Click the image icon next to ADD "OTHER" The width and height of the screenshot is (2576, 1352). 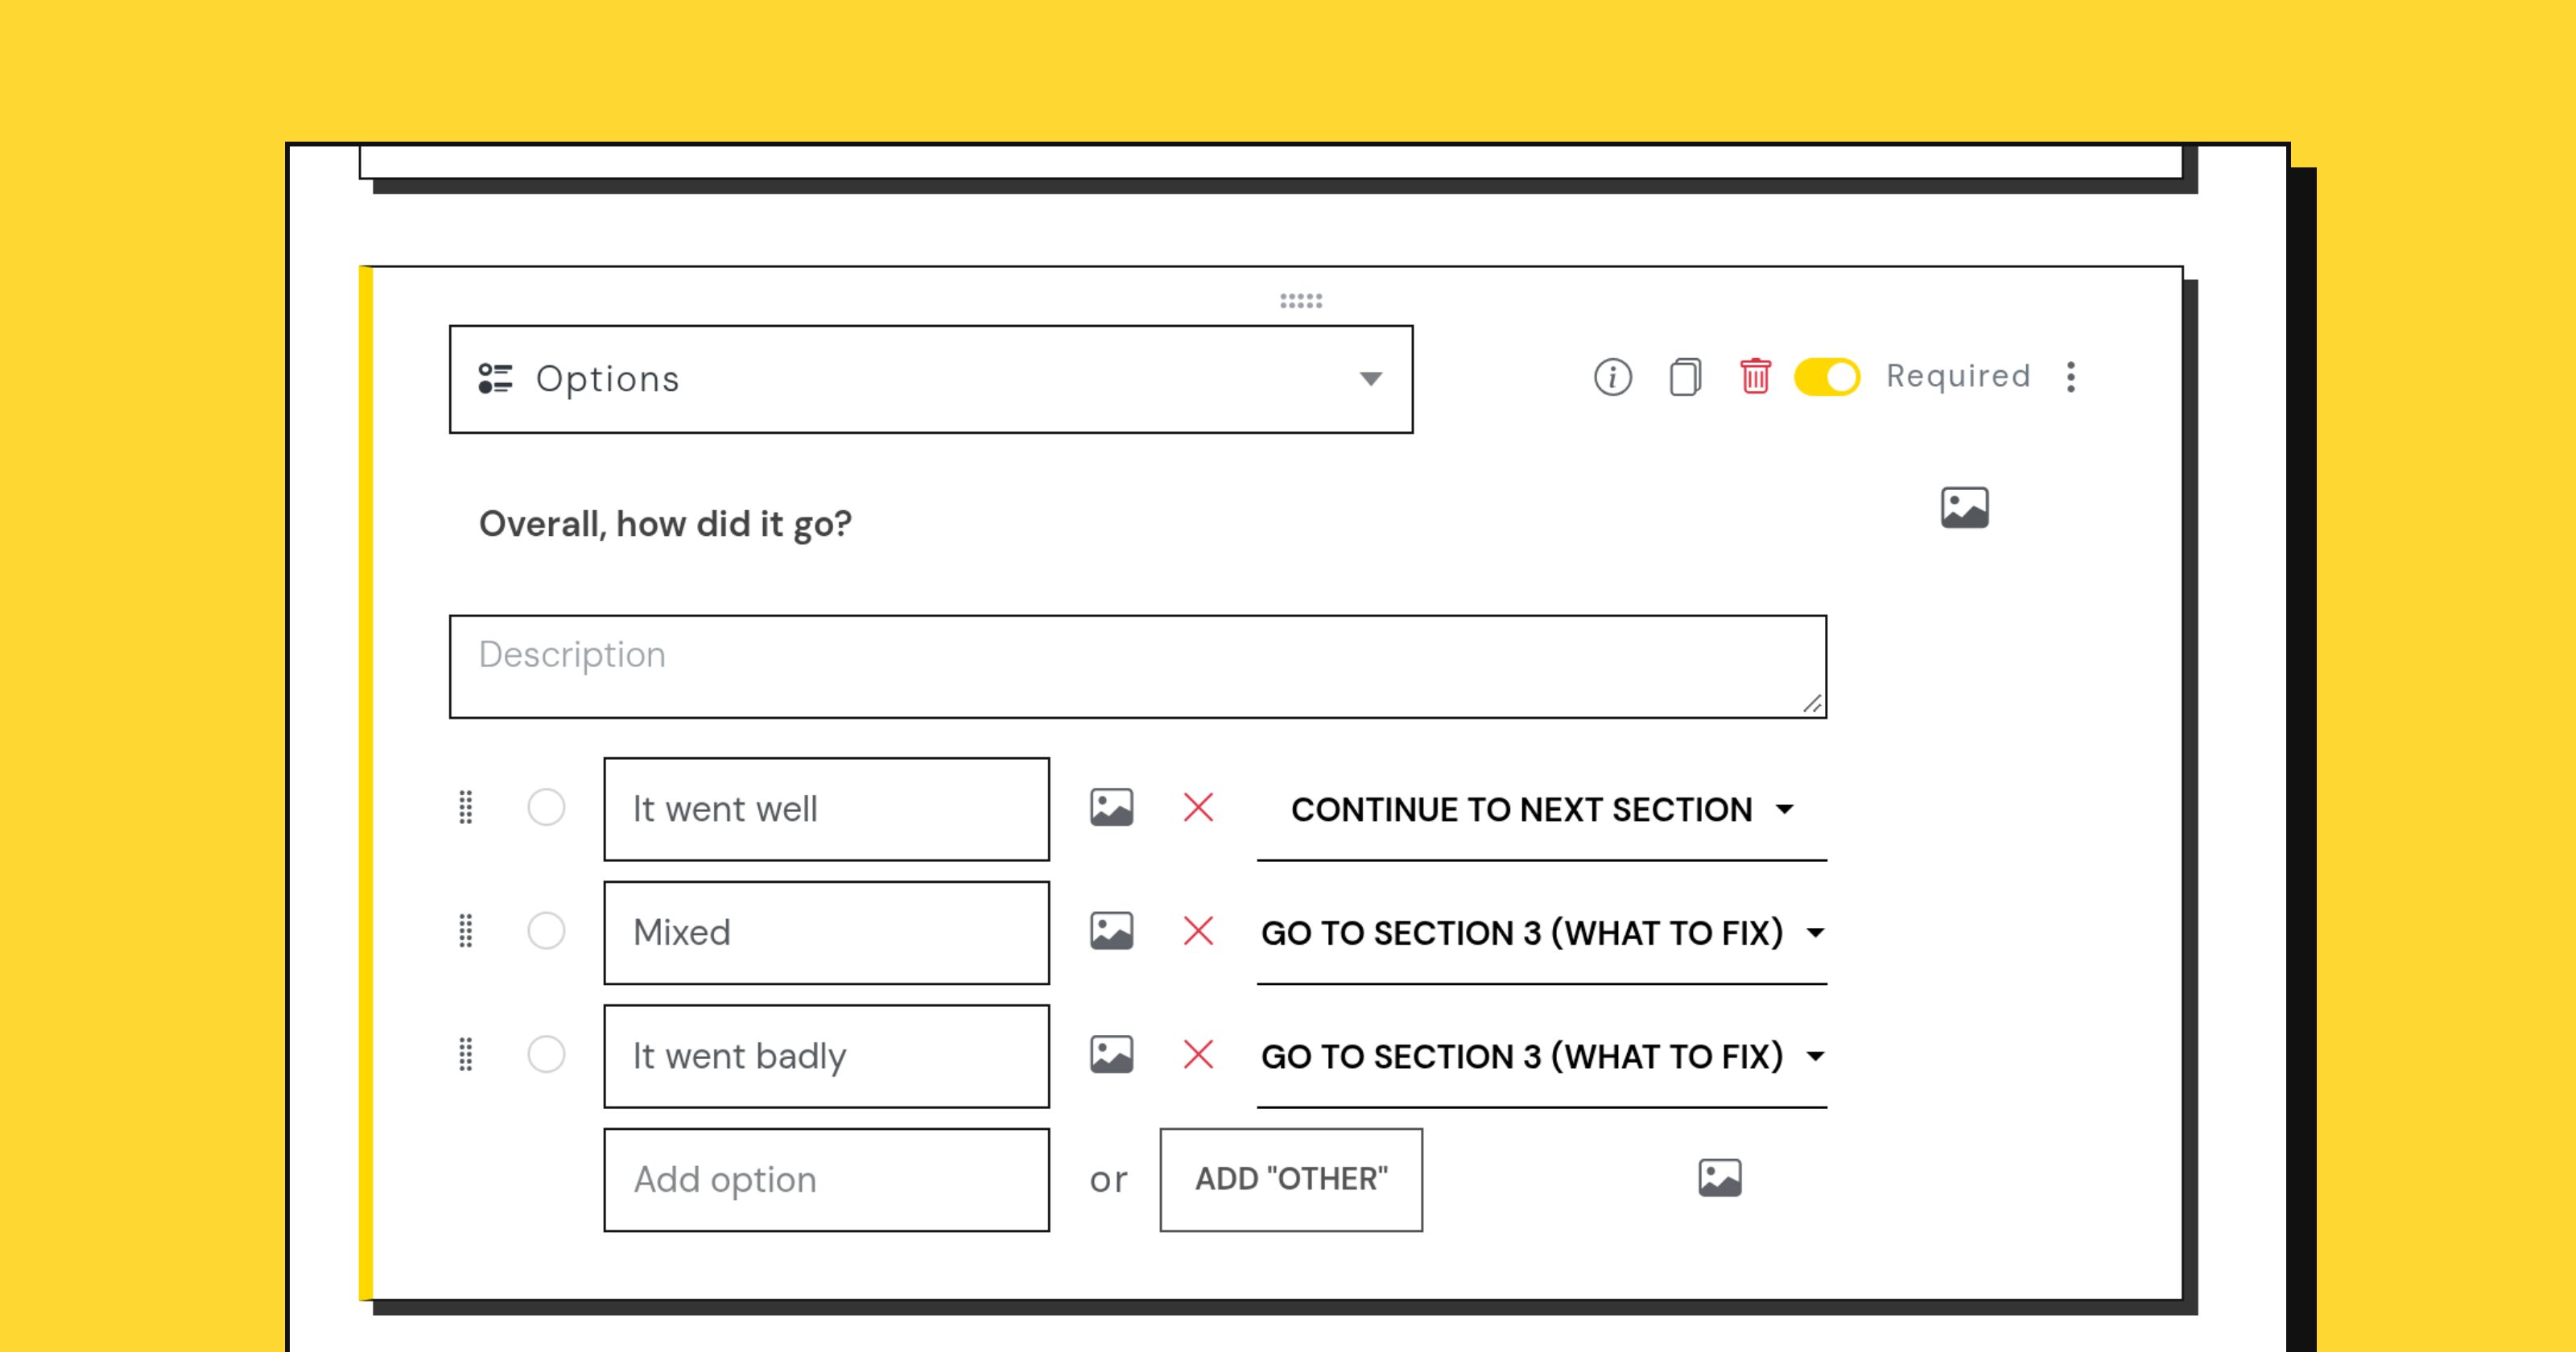click(x=1719, y=1178)
